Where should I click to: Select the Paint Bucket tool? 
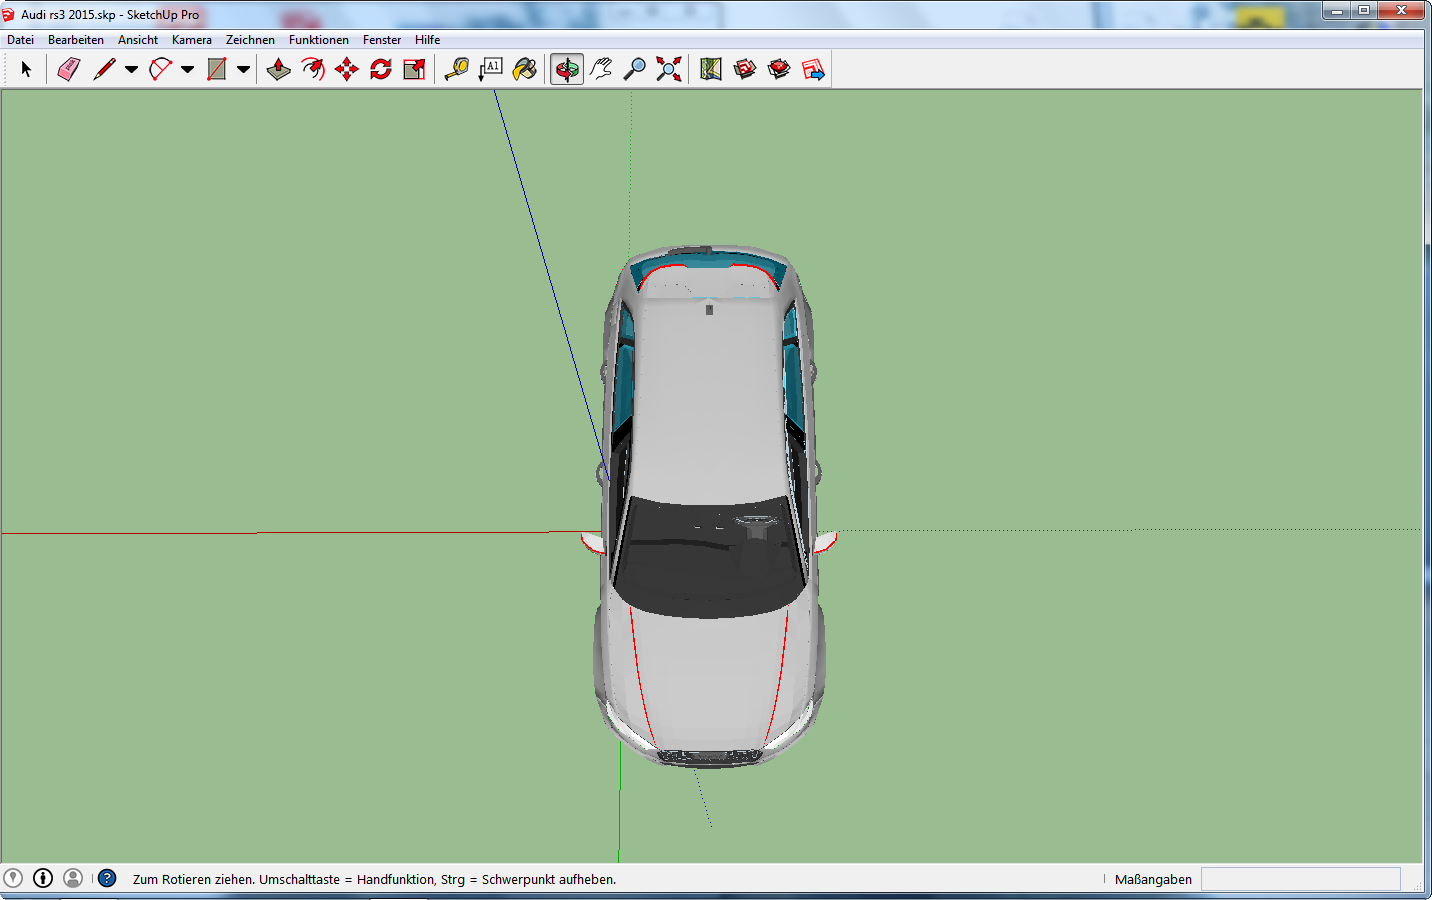(525, 69)
